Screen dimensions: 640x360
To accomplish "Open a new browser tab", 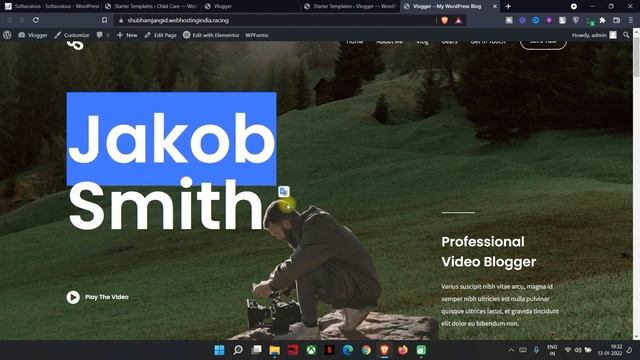I will pyautogui.click(x=508, y=6).
